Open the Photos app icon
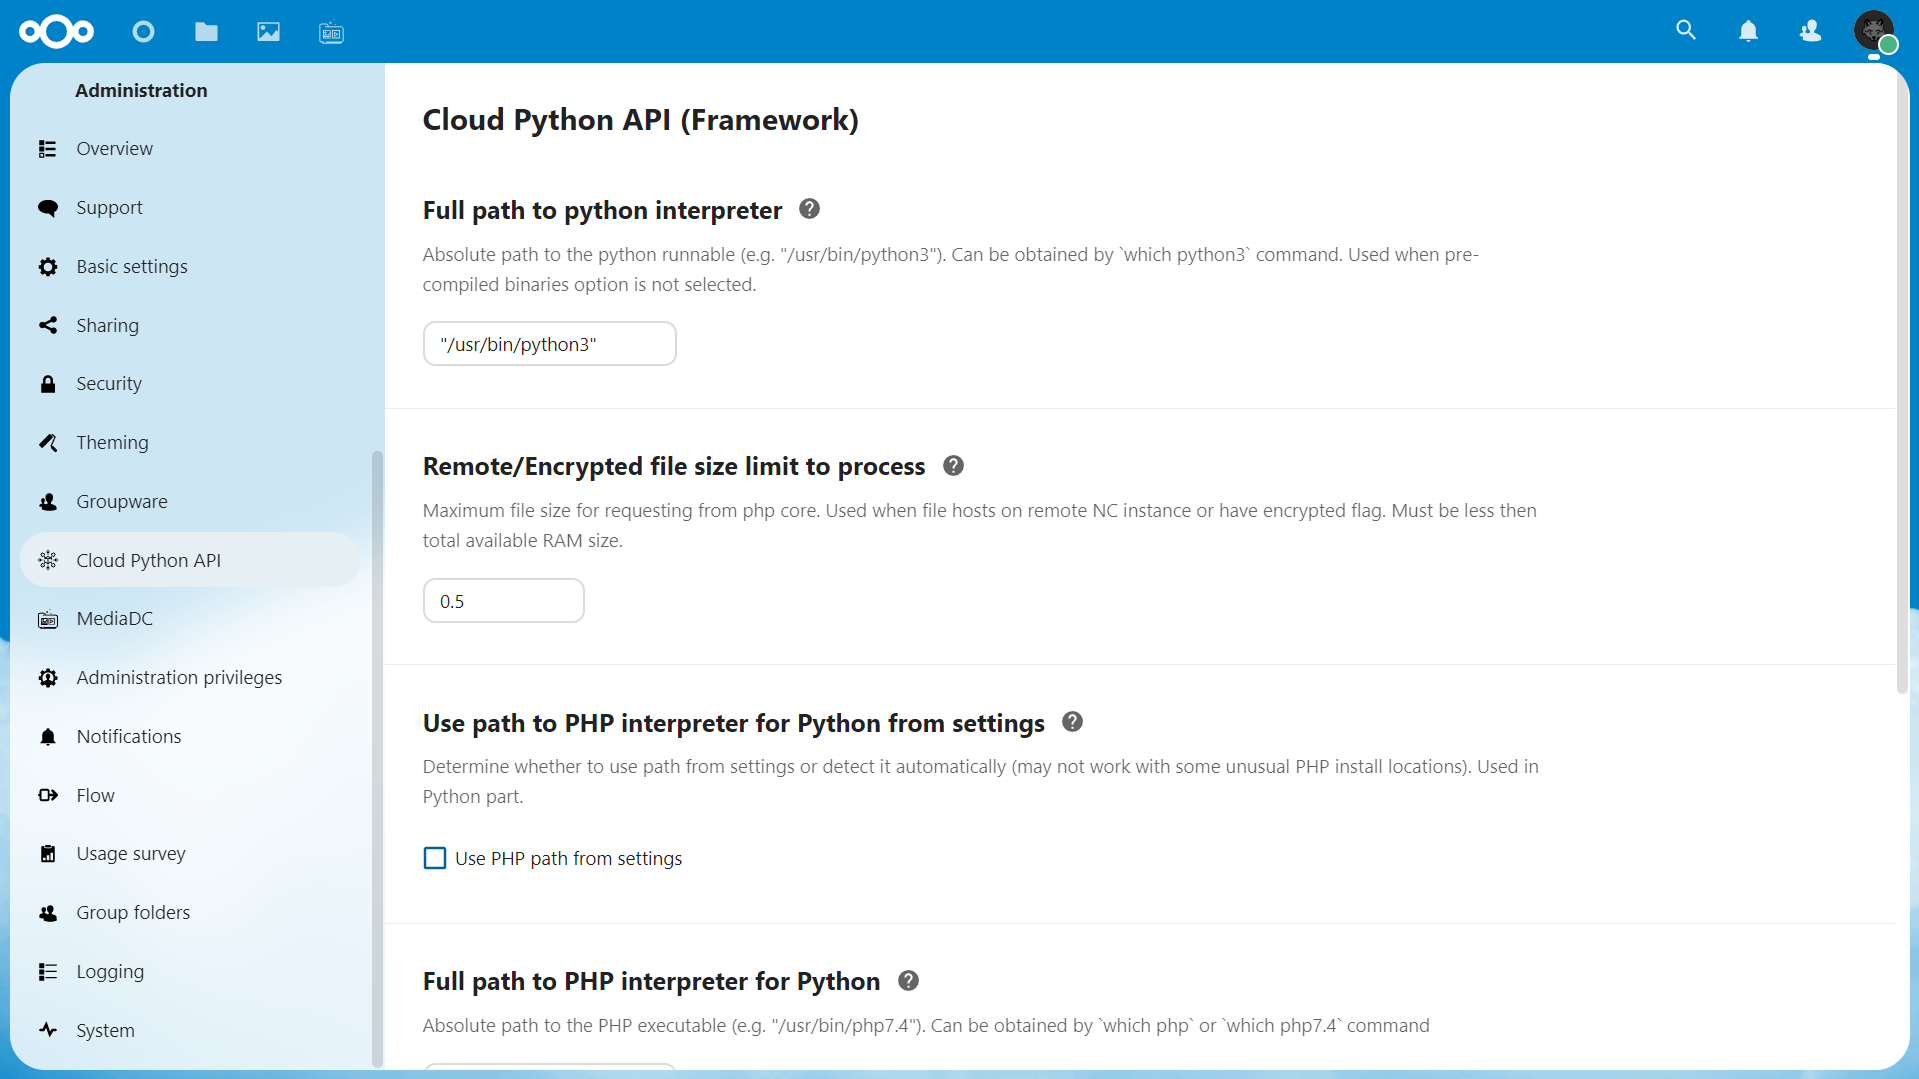This screenshot has height=1079, width=1919. (268, 32)
